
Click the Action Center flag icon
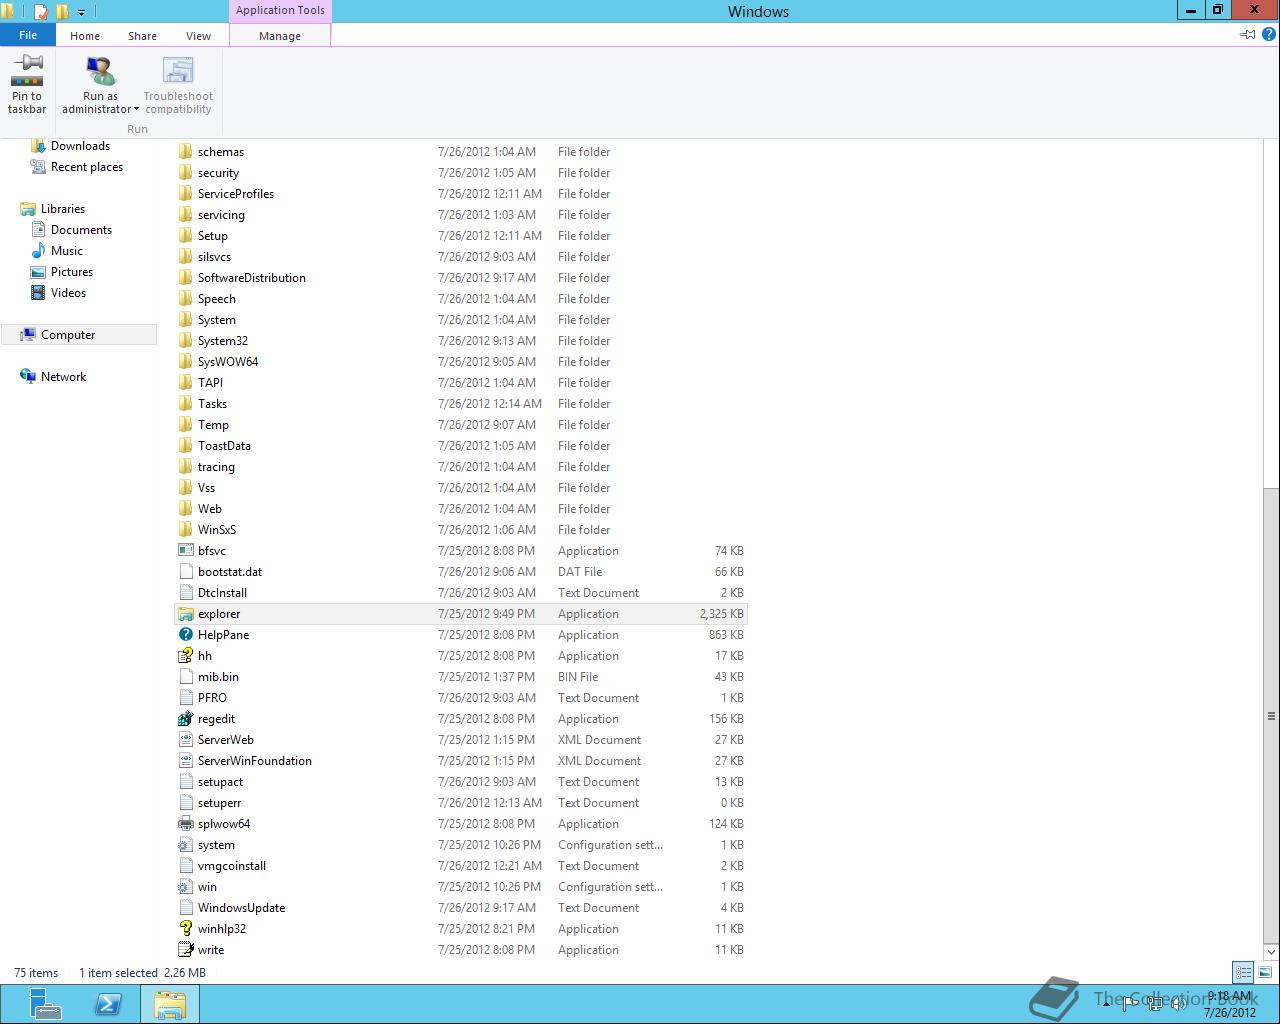pyautogui.click(x=1130, y=1003)
